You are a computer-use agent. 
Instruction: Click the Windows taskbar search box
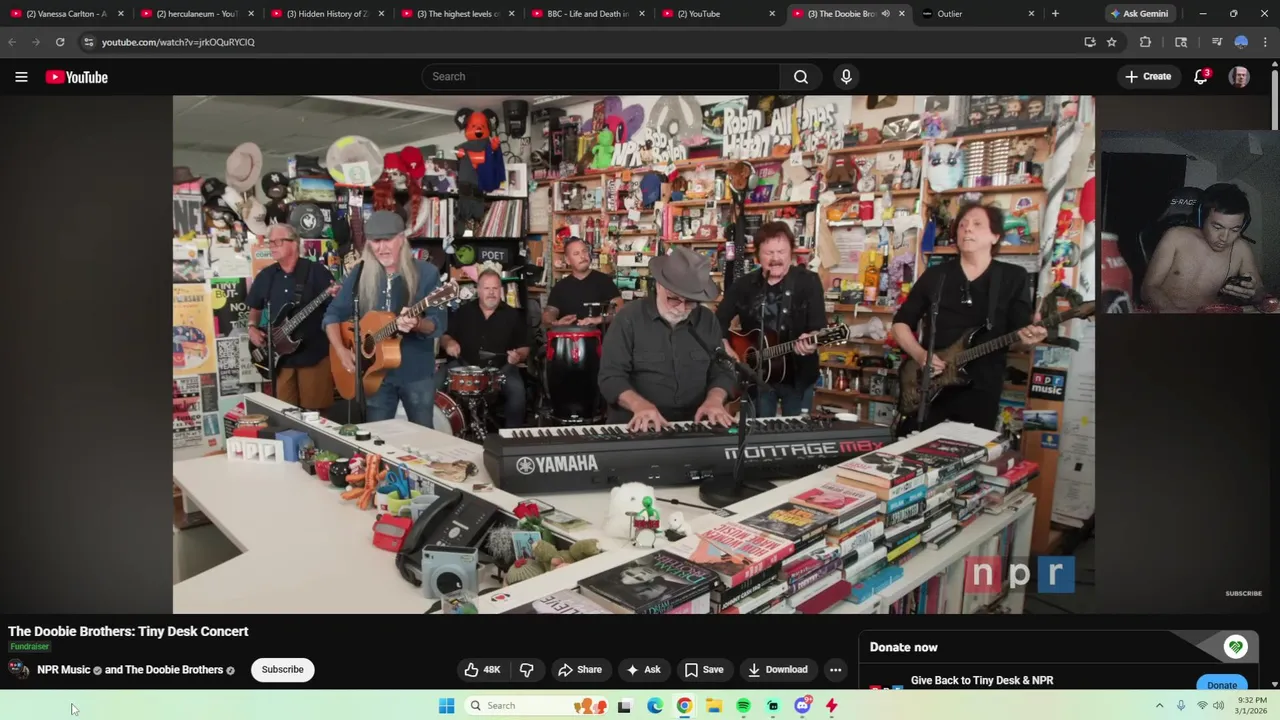(534, 706)
